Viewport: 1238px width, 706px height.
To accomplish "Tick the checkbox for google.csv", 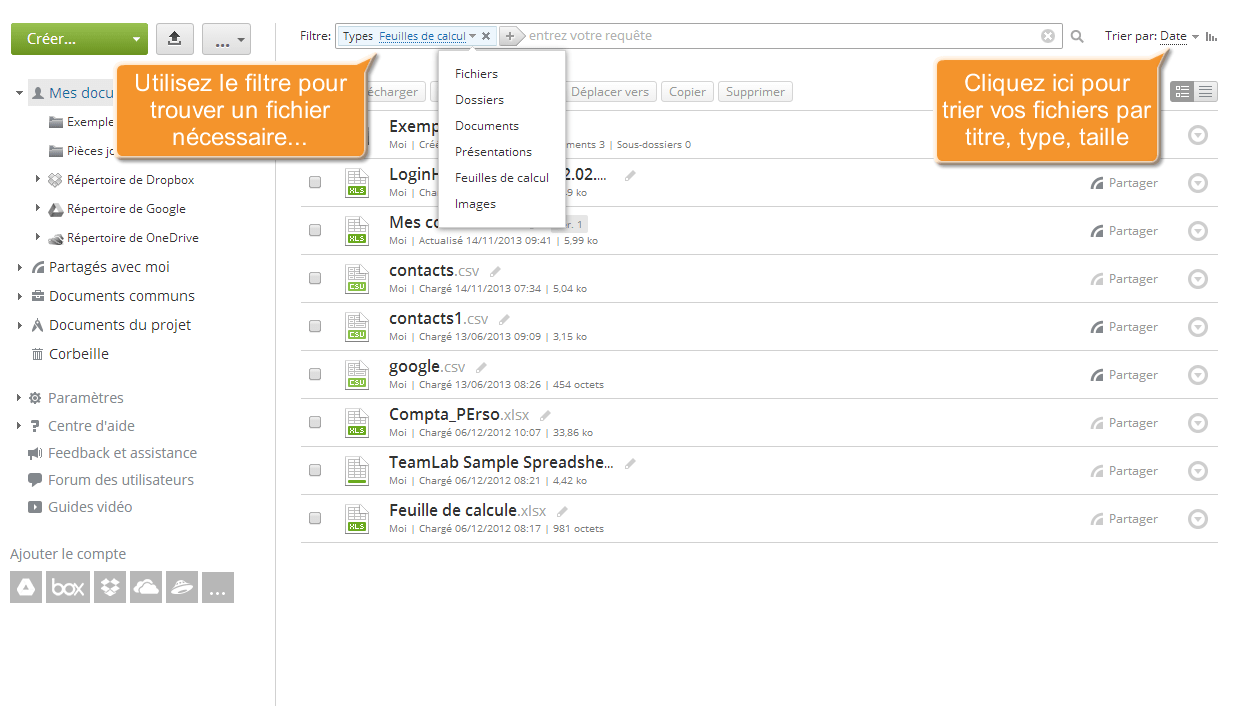I will [x=315, y=374].
